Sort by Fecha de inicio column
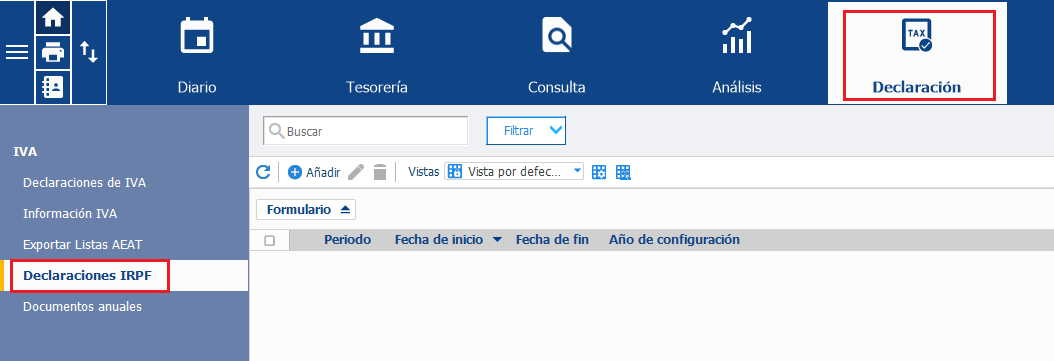Image resolution: width=1054 pixels, height=361 pixels. pos(439,240)
